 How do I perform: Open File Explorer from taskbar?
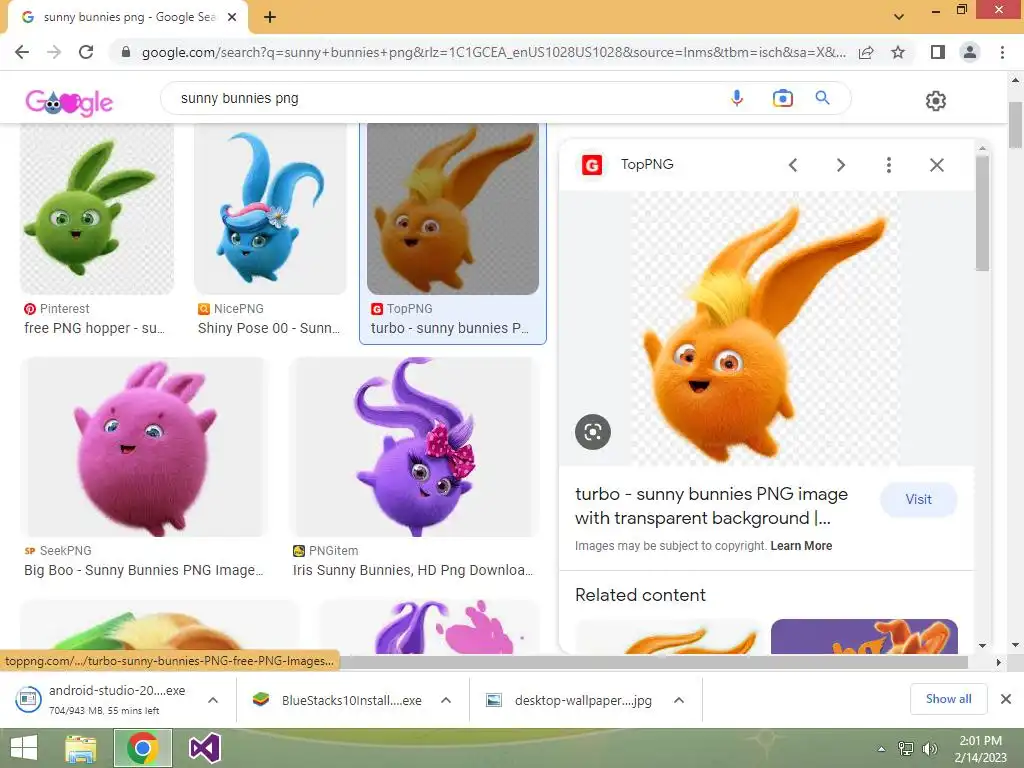coord(81,748)
